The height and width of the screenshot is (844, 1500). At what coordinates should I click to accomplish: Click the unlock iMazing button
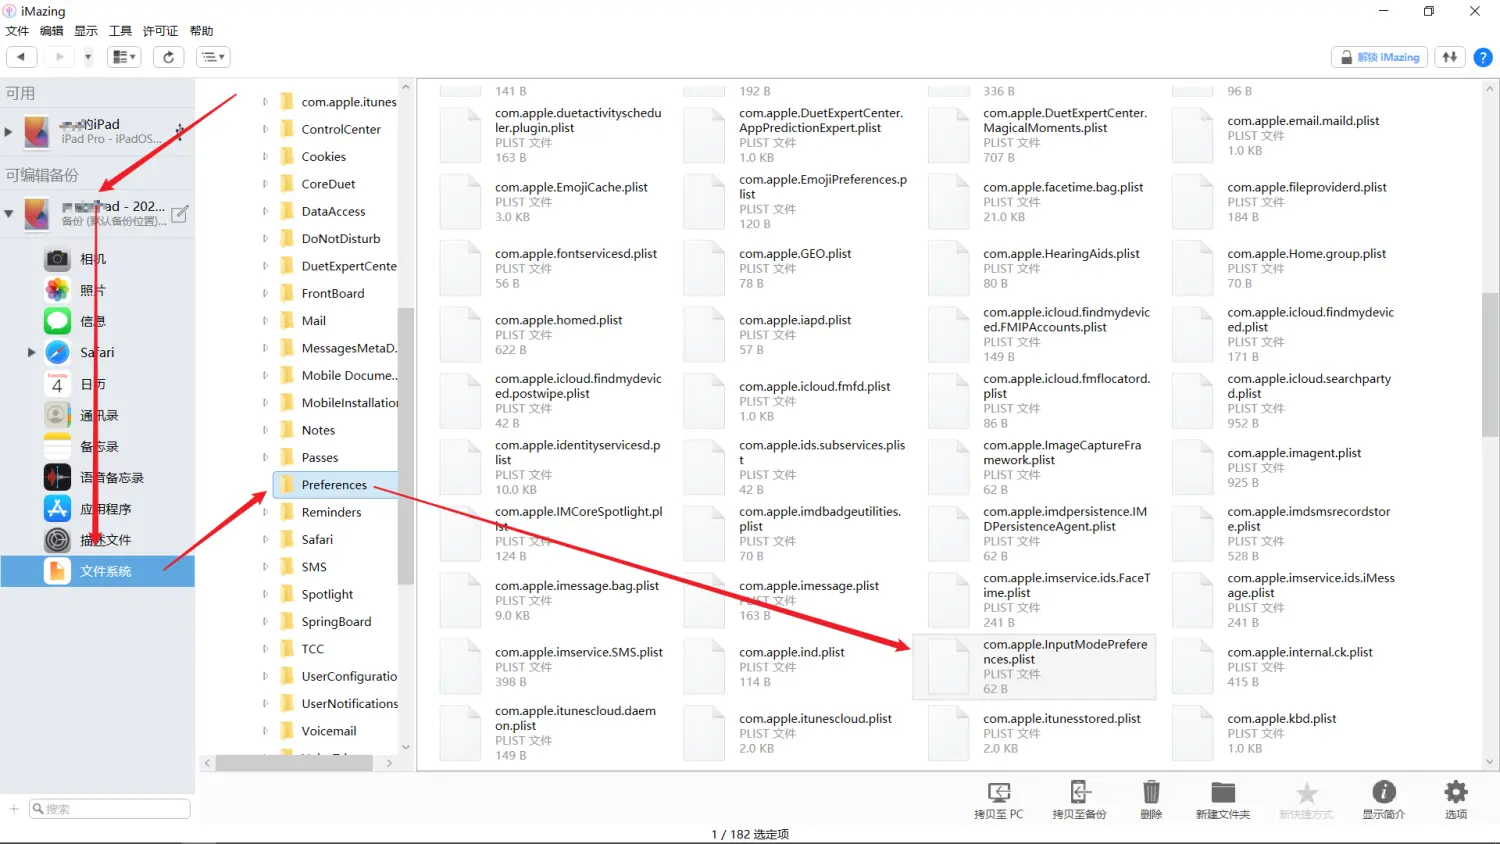1380,57
